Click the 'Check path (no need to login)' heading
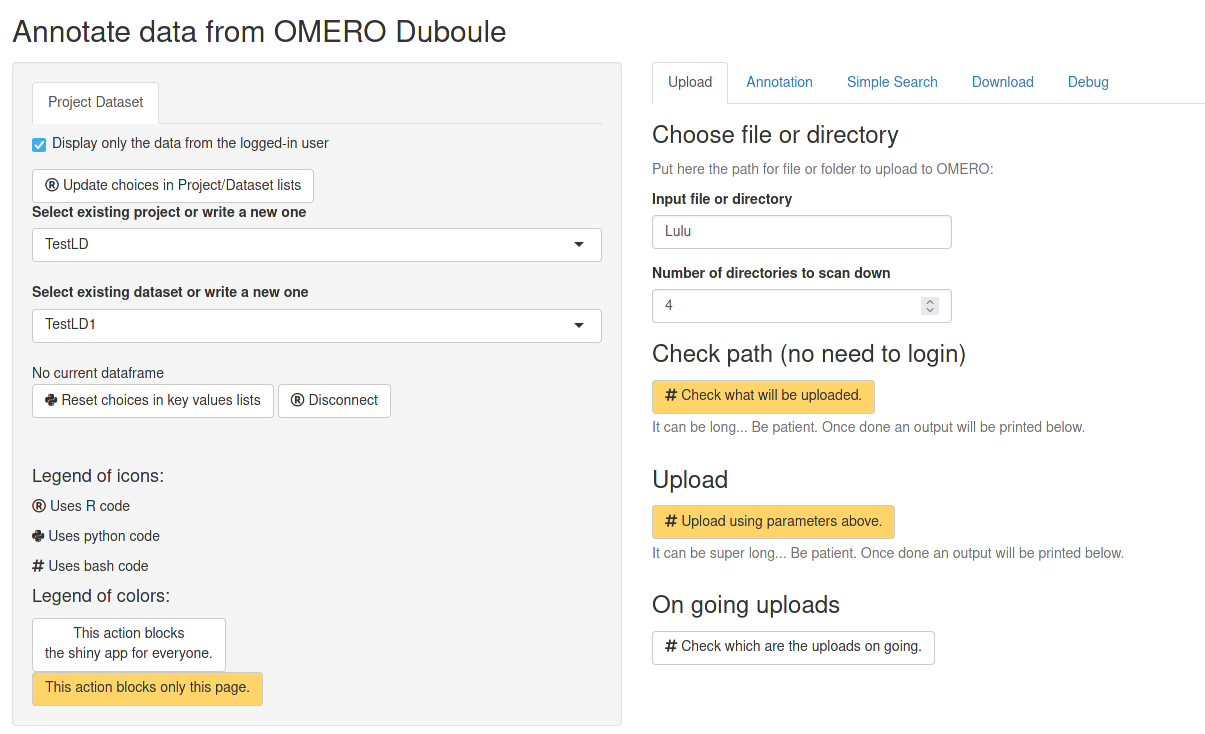The width and height of the screenshot is (1205, 734). point(809,354)
